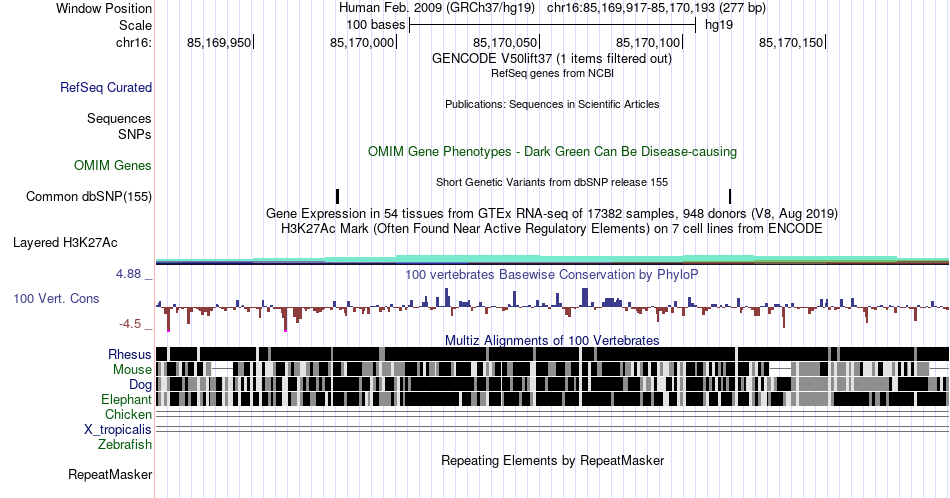Click the hg19 label beside the scale
Screen dimensions: 950x498
(x=719, y=25)
